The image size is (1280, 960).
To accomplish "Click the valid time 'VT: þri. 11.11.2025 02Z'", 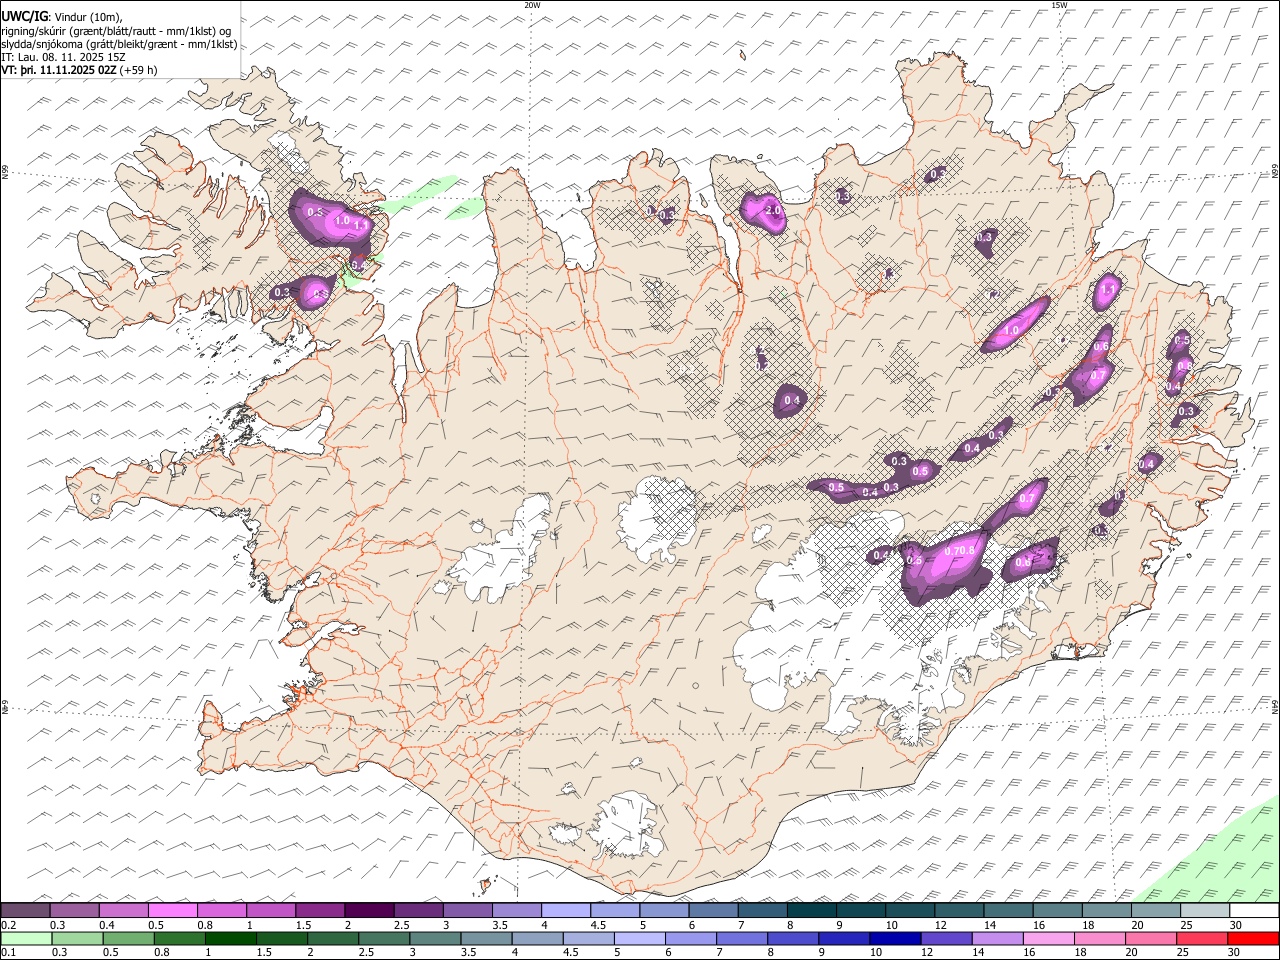I will point(59,70).
